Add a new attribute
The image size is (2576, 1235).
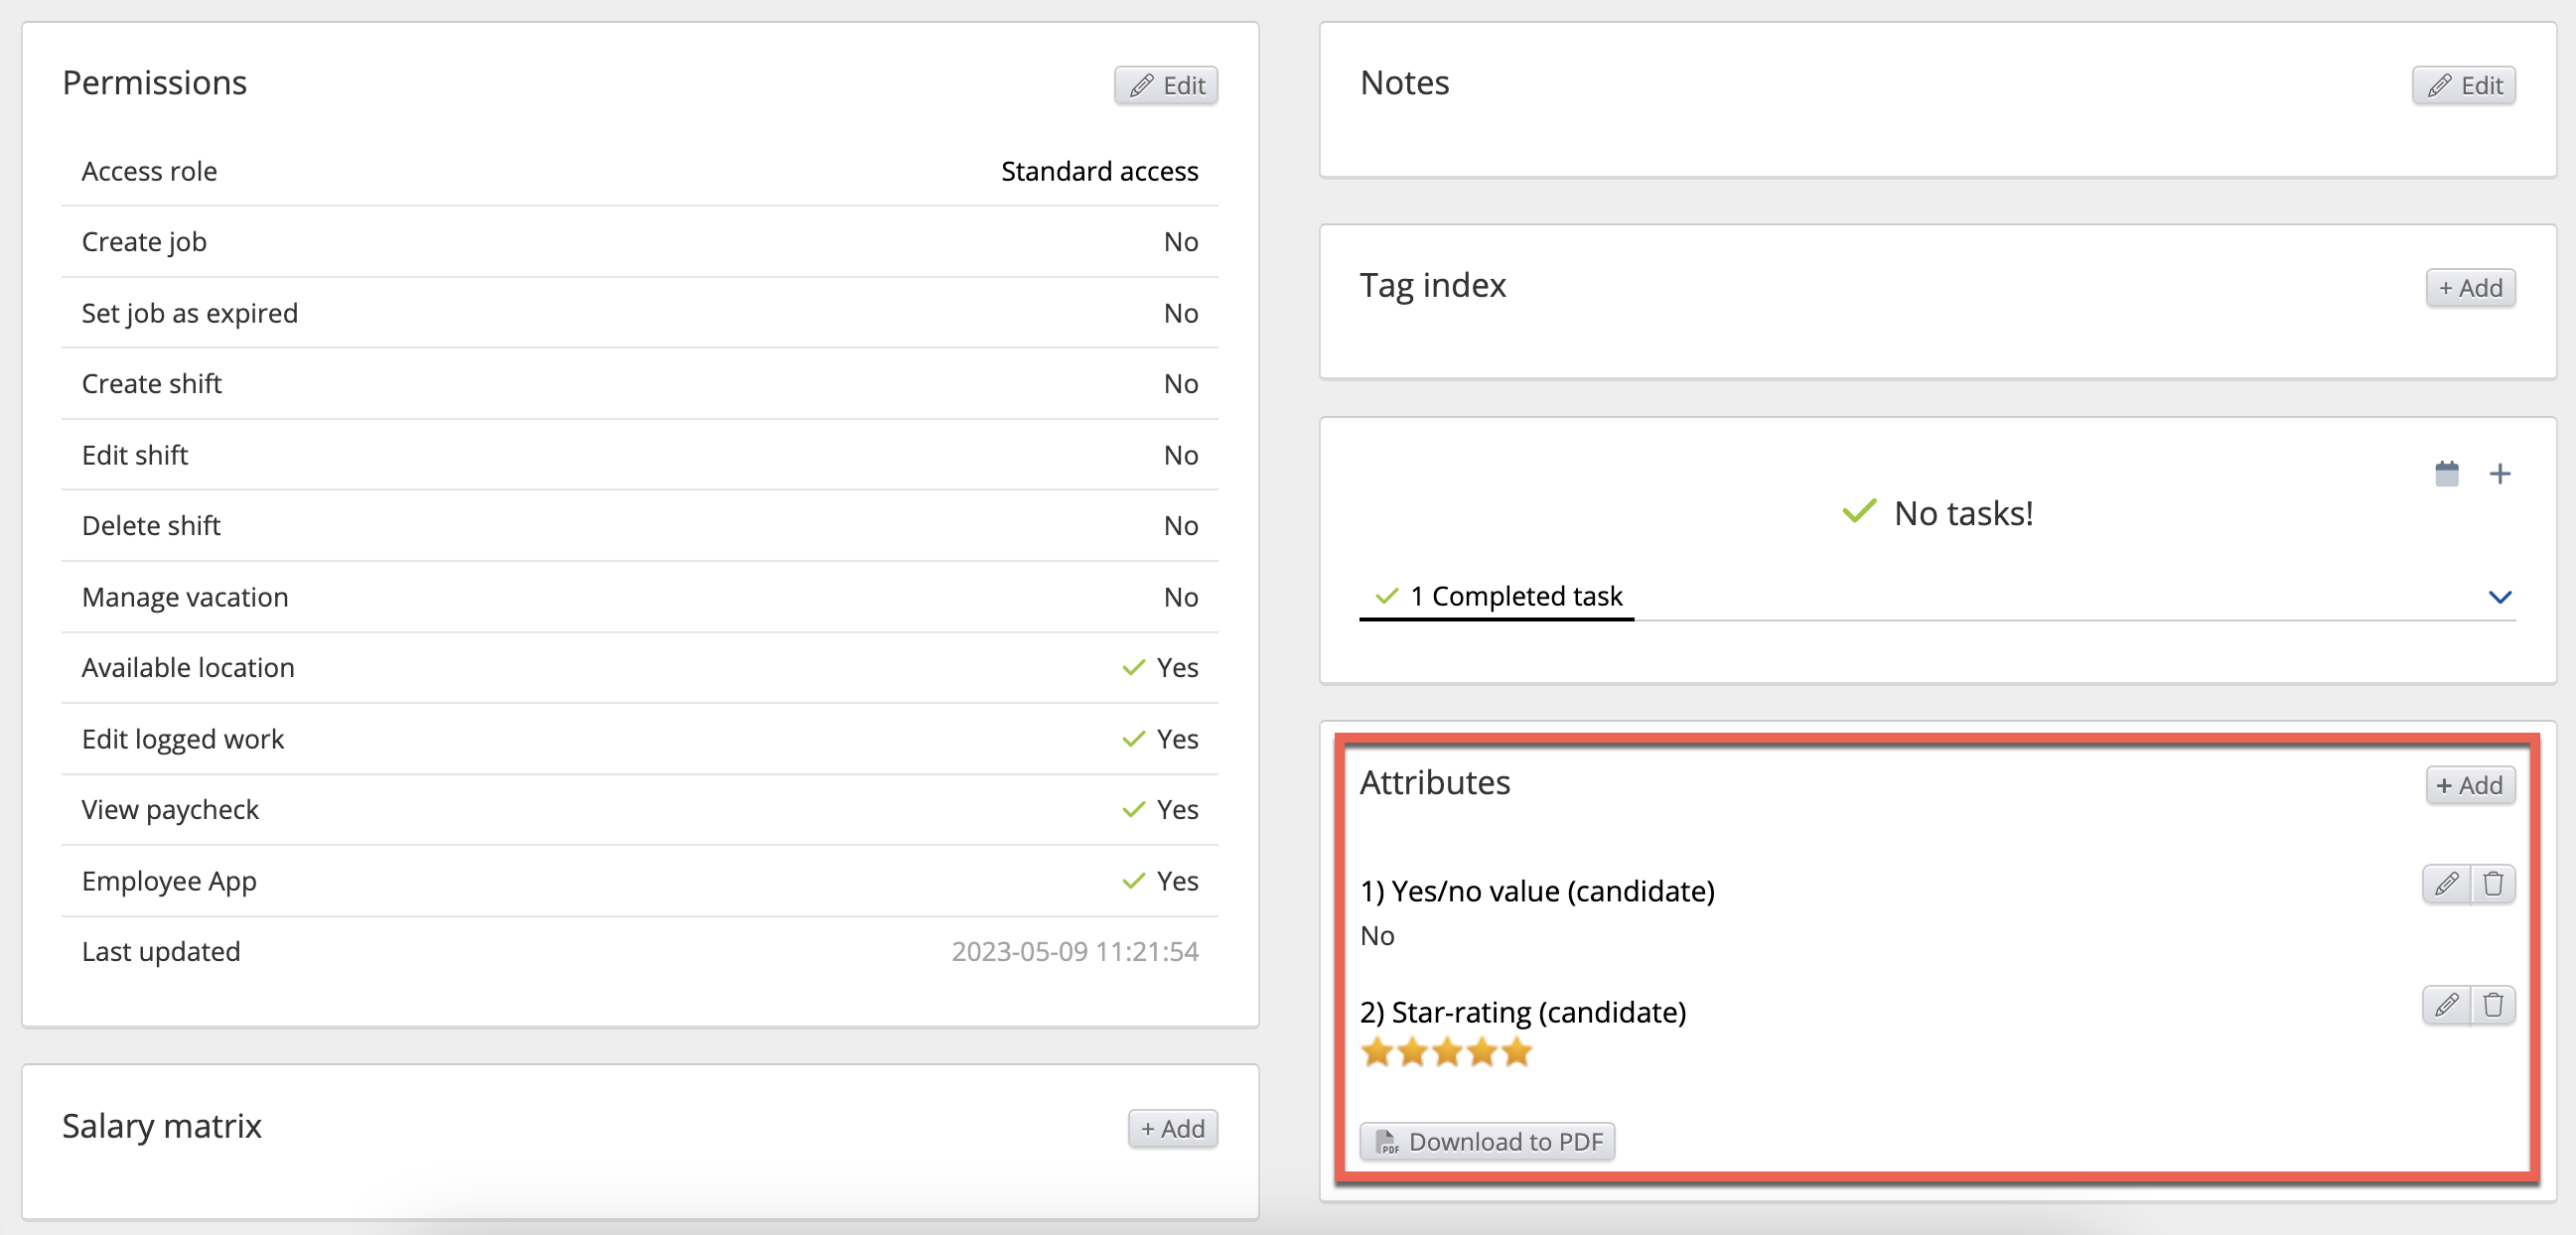[2469, 785]
